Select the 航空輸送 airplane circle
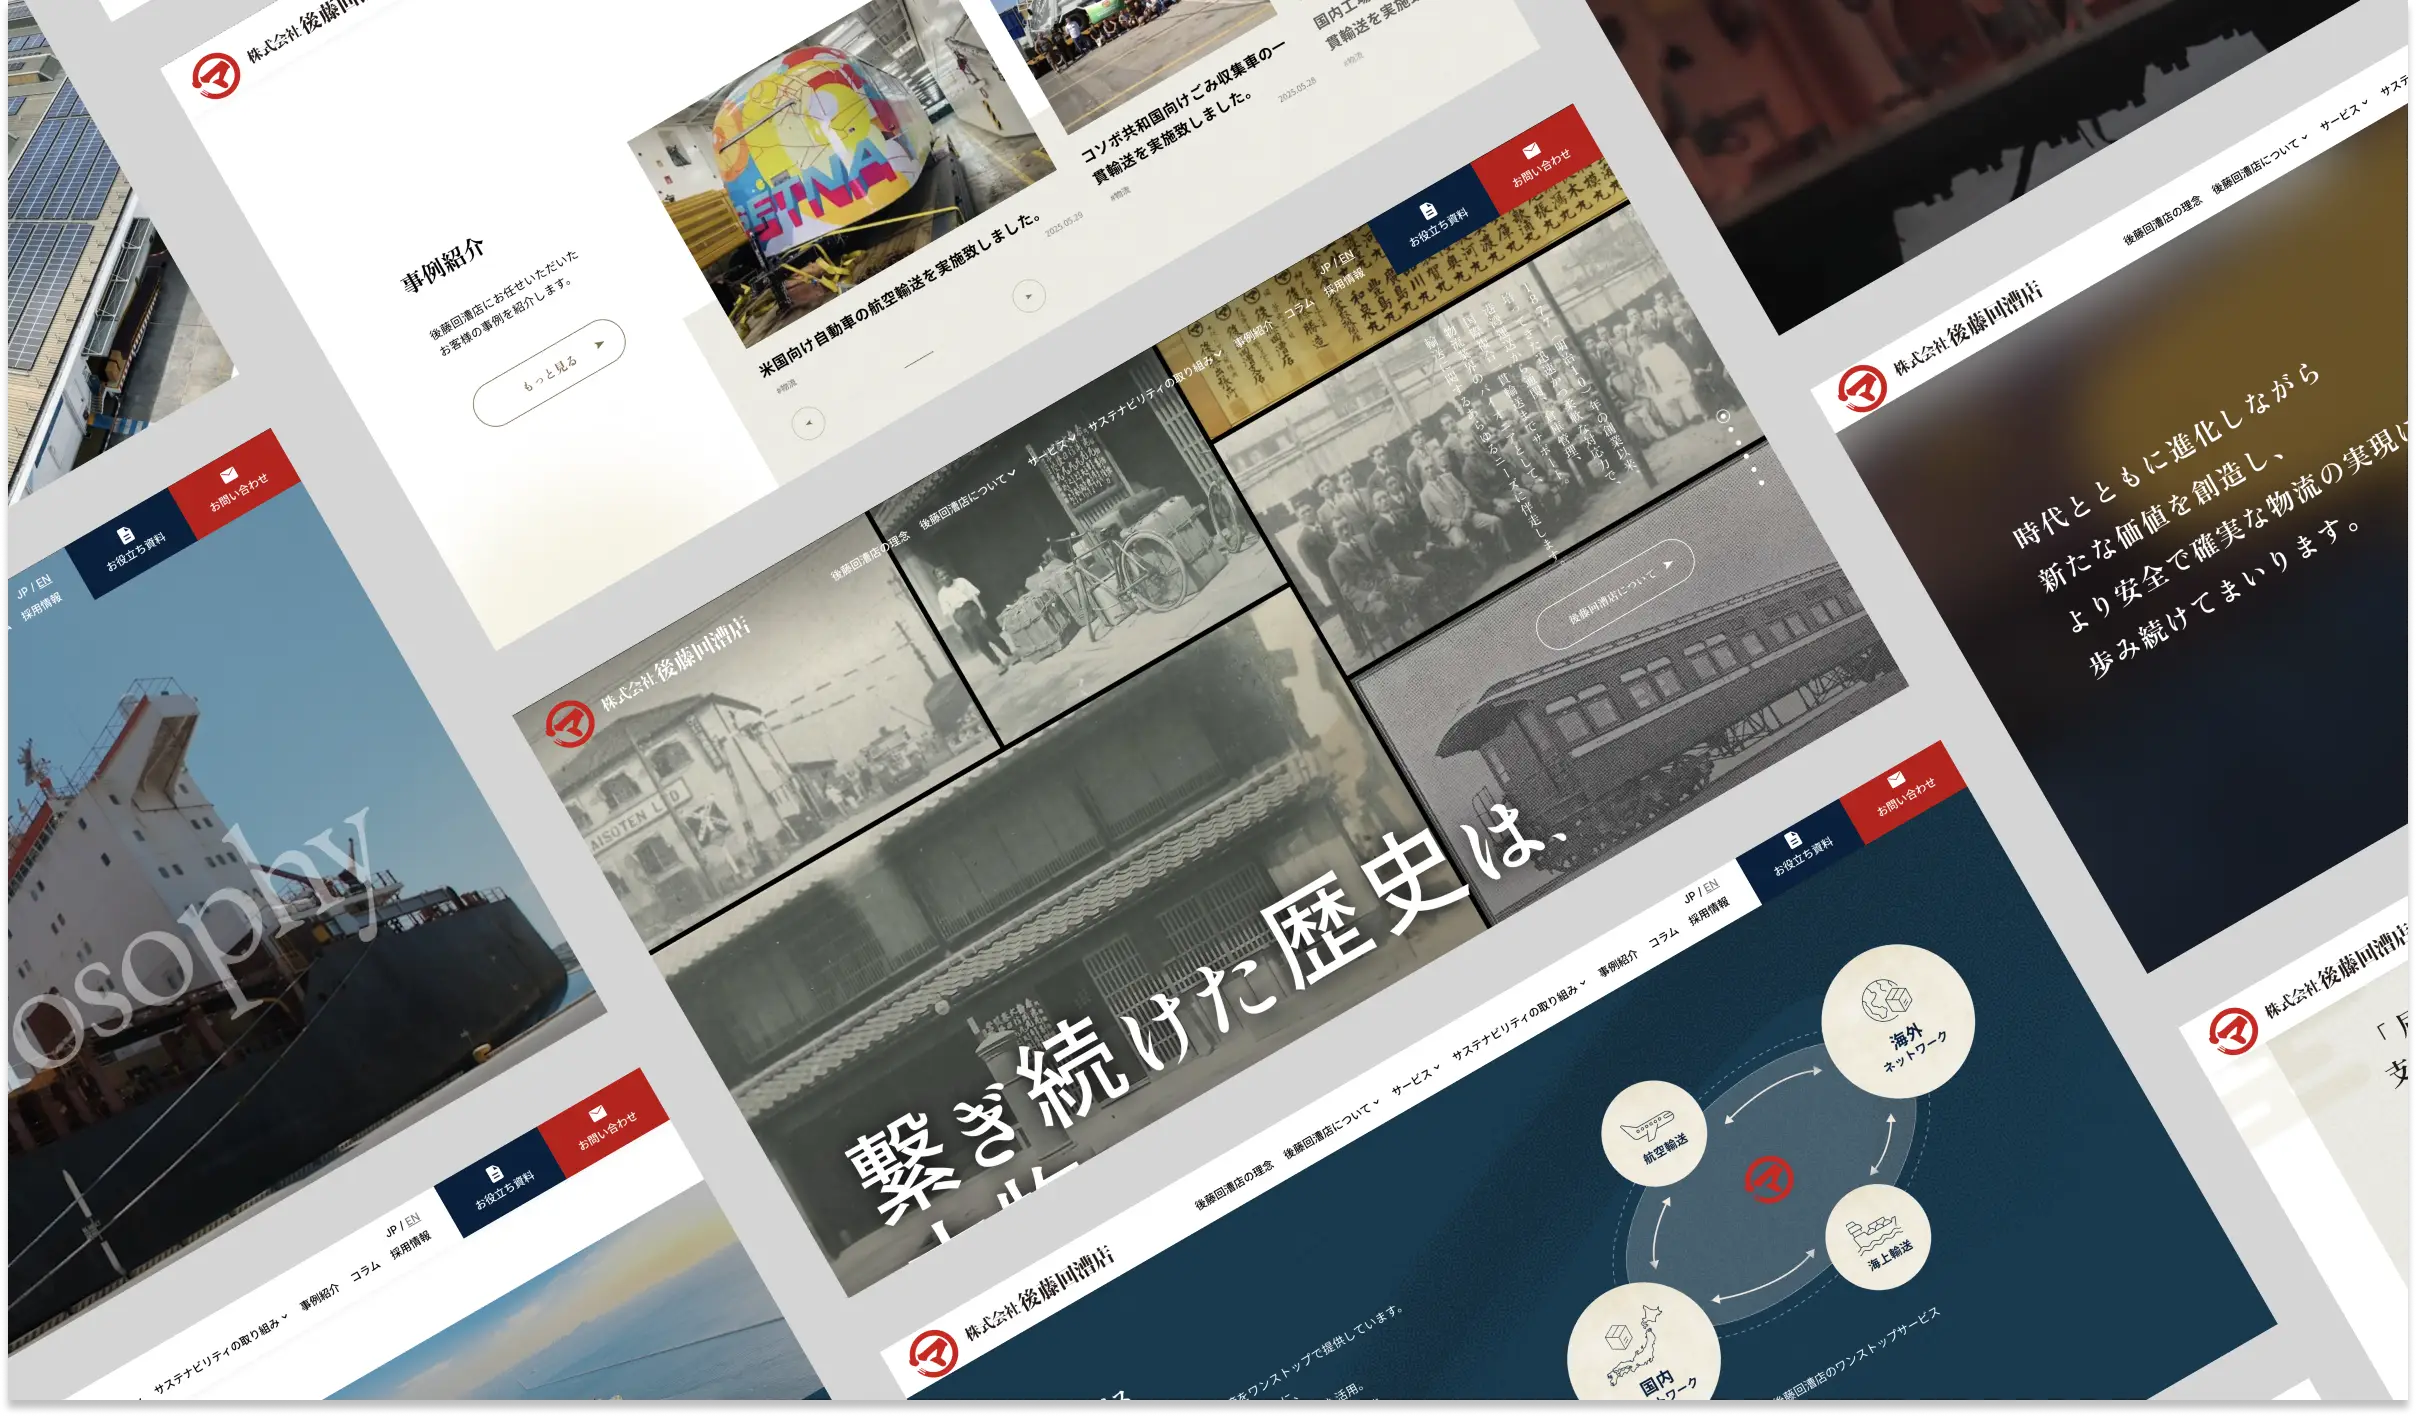The height and width of the screenshot is (1416, 2416). (x=1654, y=1133)
